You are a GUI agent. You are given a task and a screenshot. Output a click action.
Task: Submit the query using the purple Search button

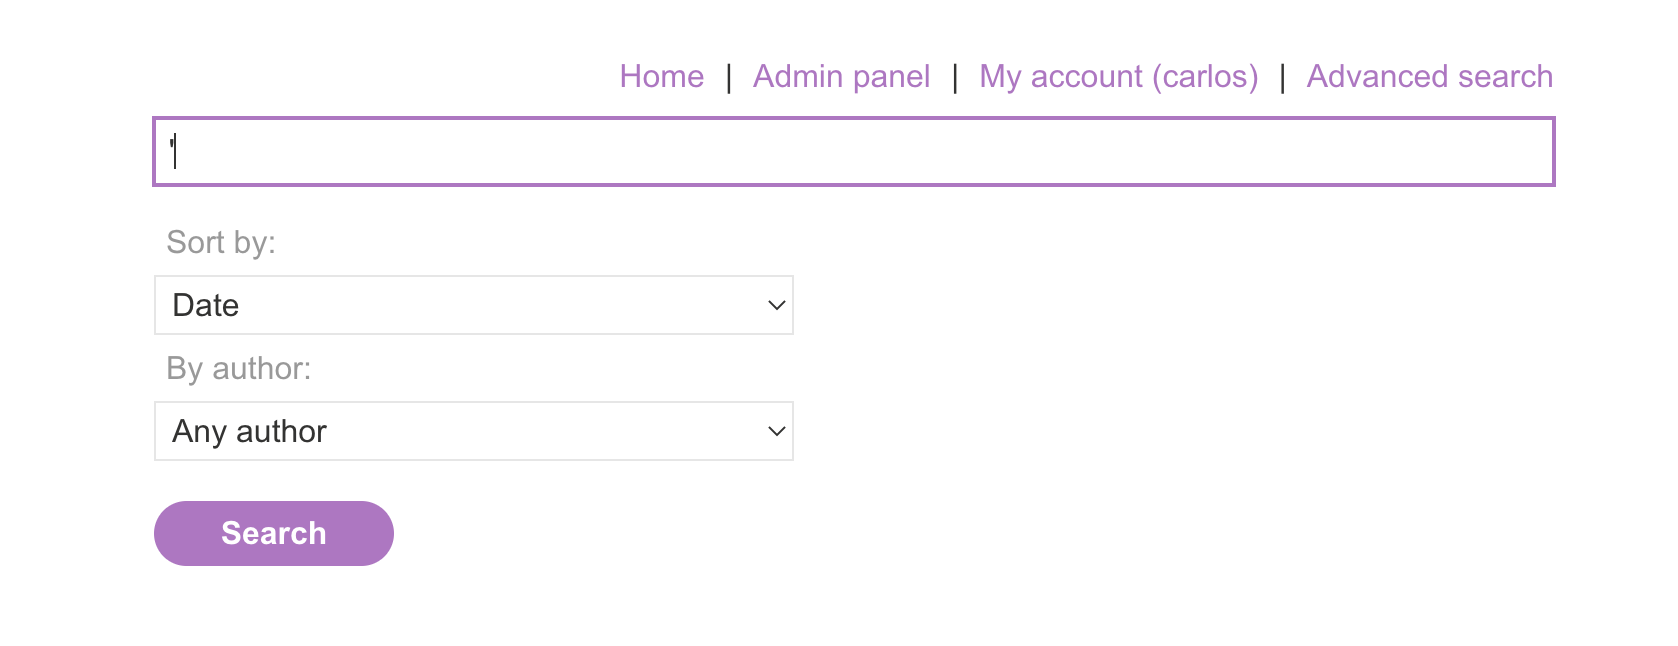click(x=273, y=533)
